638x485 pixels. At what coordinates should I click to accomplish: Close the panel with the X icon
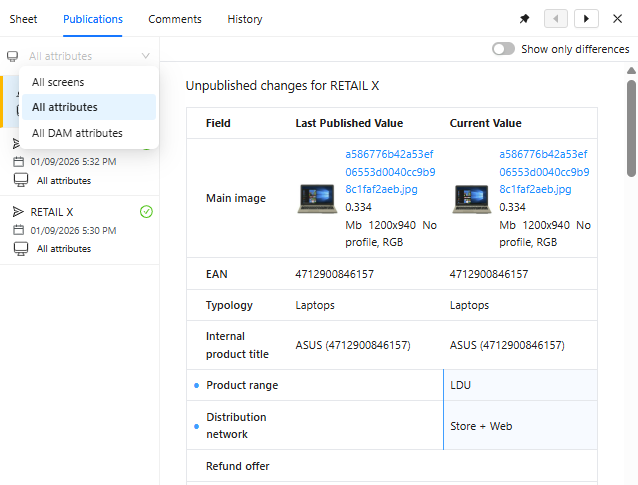tap(618, 19)
